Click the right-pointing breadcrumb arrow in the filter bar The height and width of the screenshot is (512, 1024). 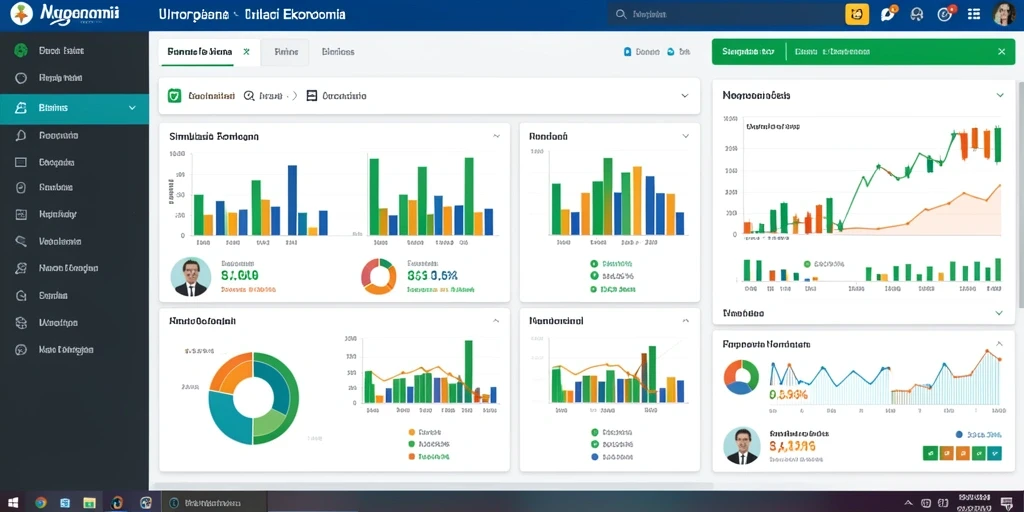(x=295, y=96)
